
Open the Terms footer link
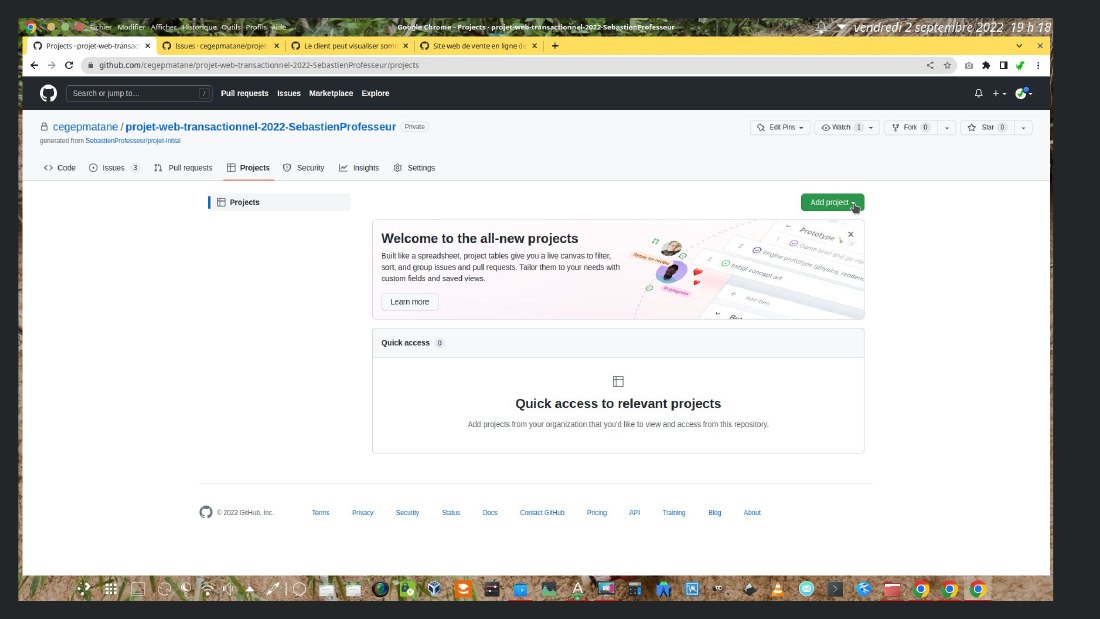point(321,513)
